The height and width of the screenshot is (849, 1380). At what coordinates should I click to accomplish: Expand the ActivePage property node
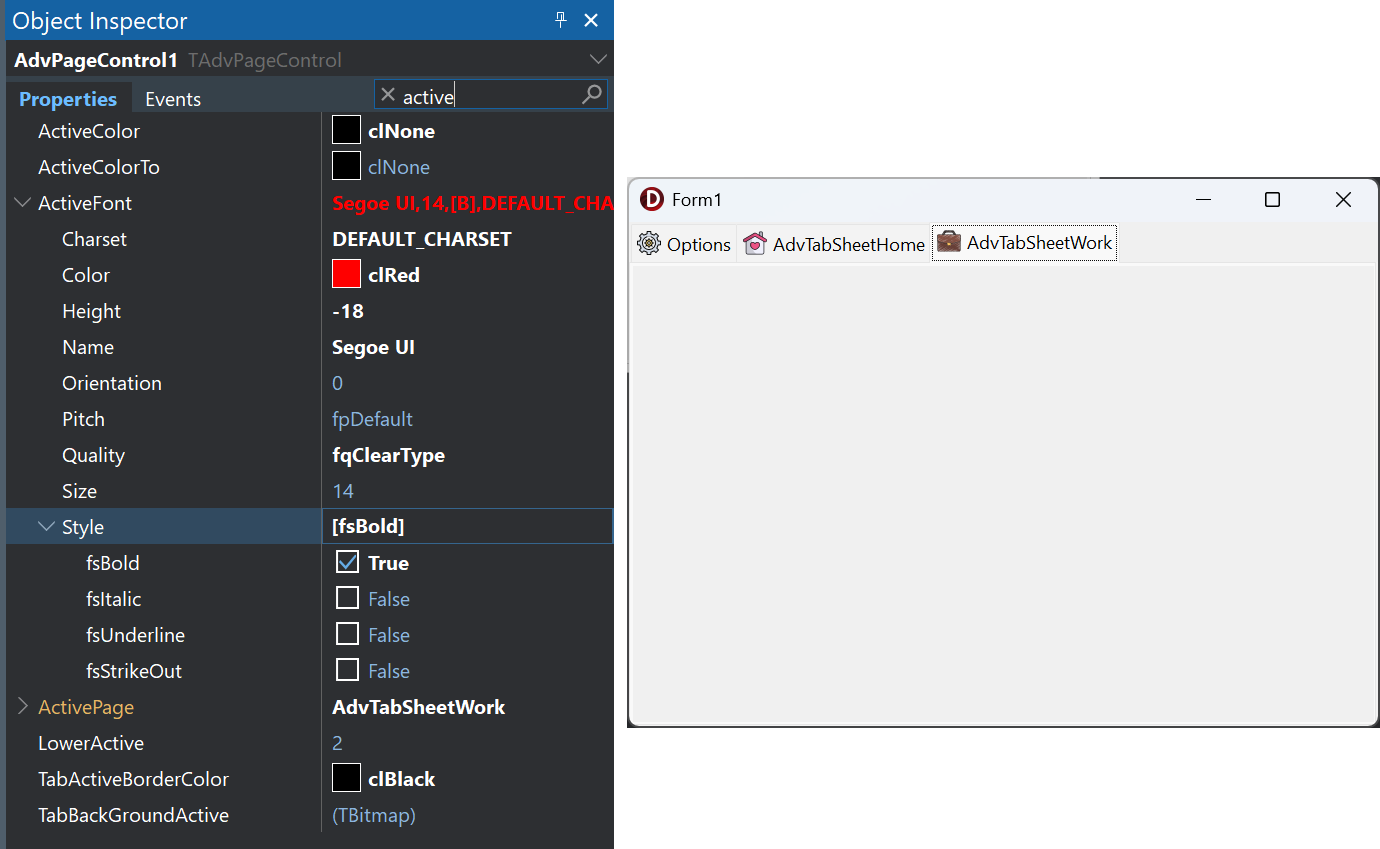[22, 707]
